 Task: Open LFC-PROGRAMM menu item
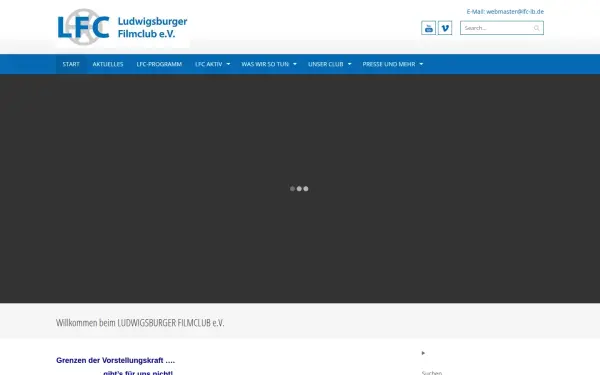[x=159, y=64]
